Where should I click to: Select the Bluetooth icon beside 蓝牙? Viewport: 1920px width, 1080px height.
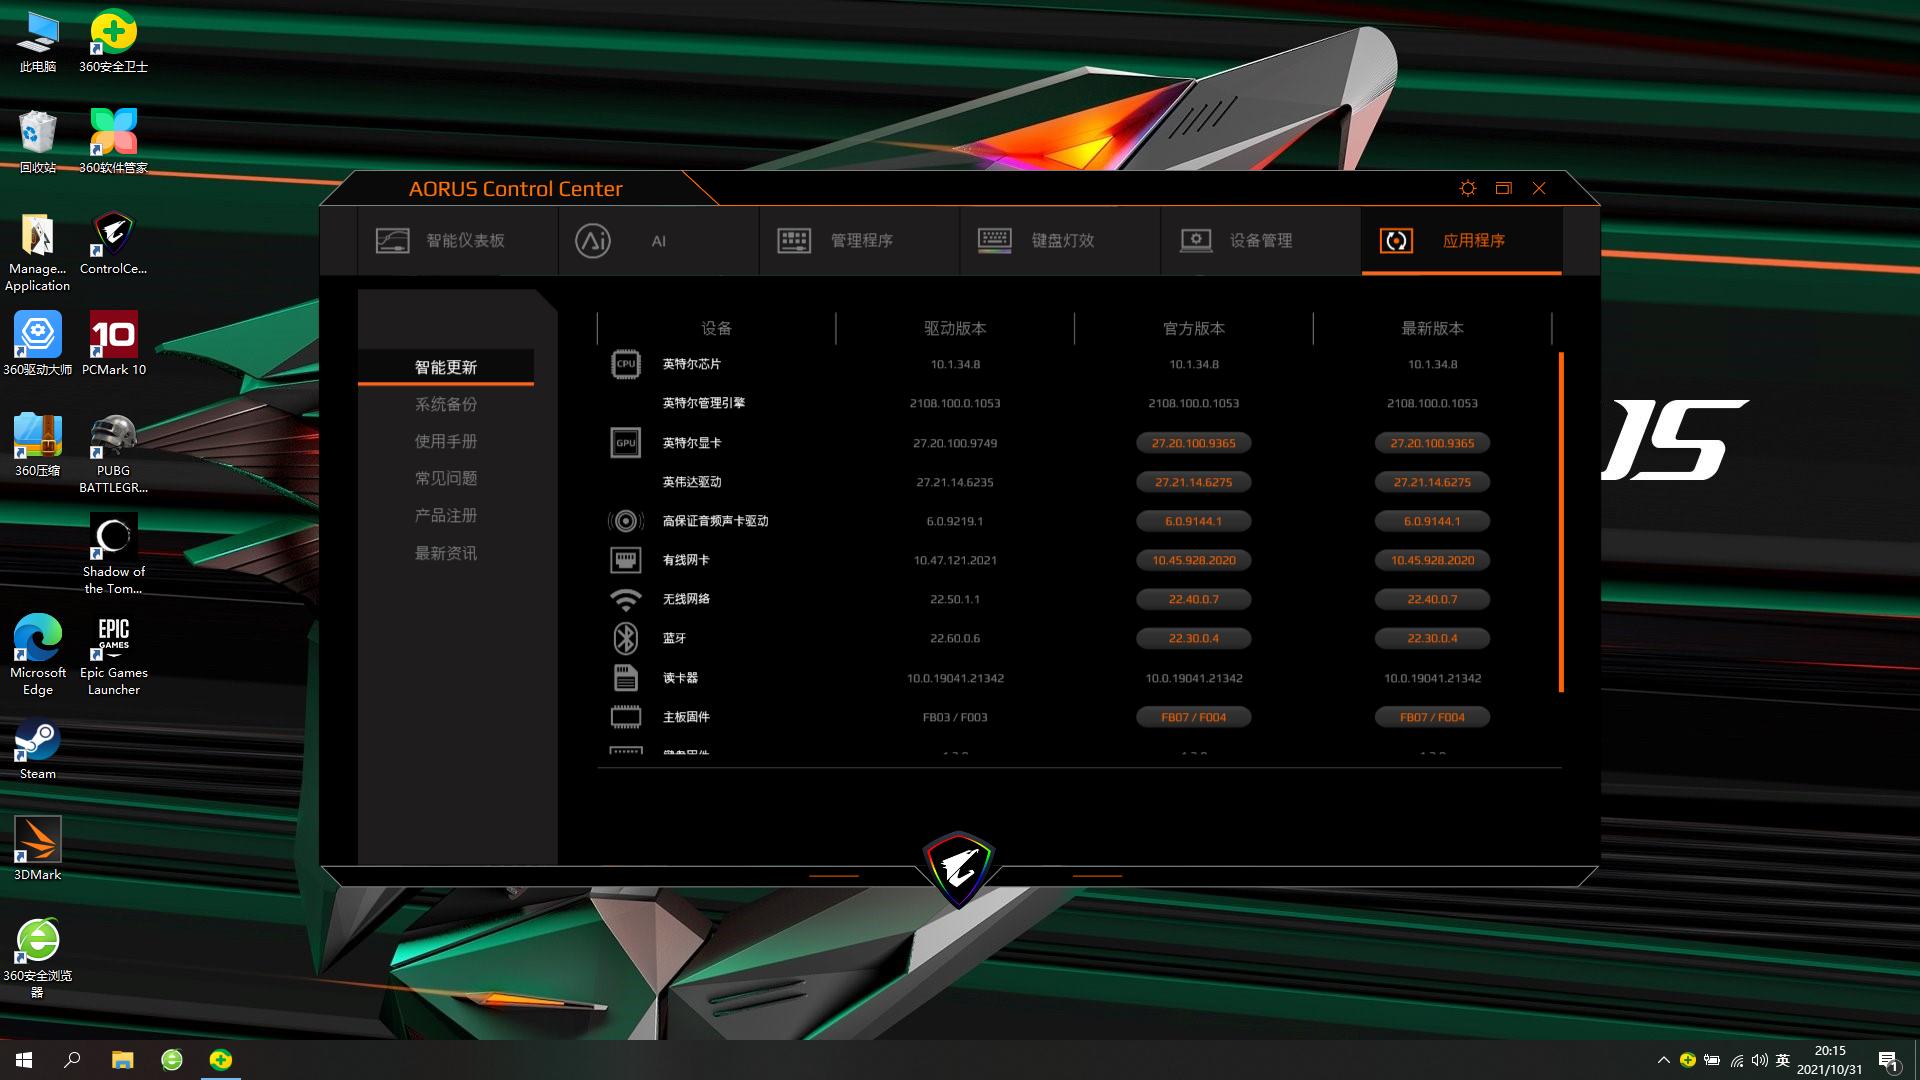(x=626, y=638)
